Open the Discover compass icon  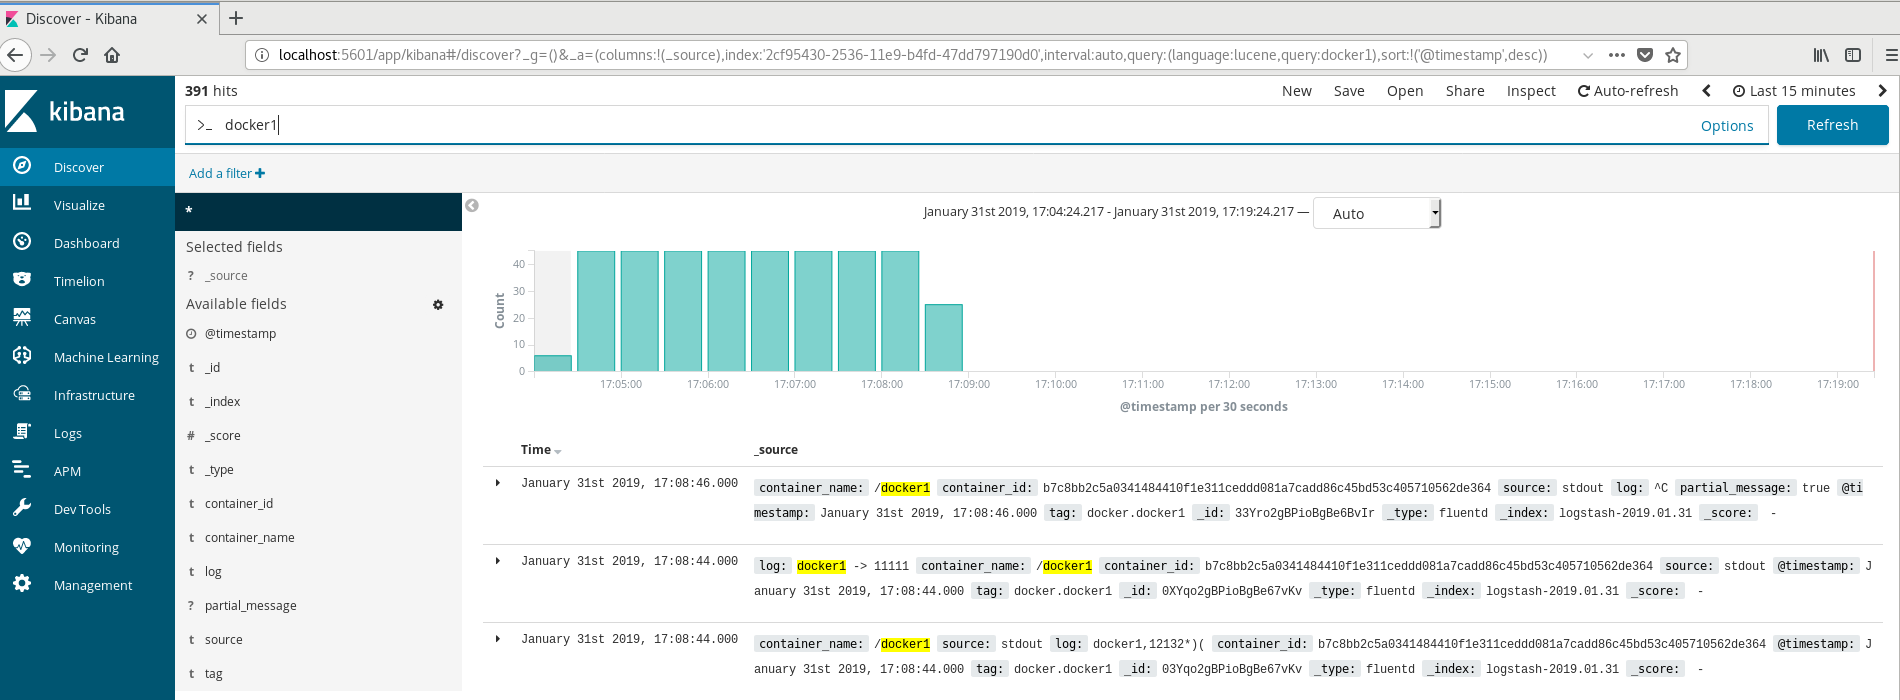(22, 166)
